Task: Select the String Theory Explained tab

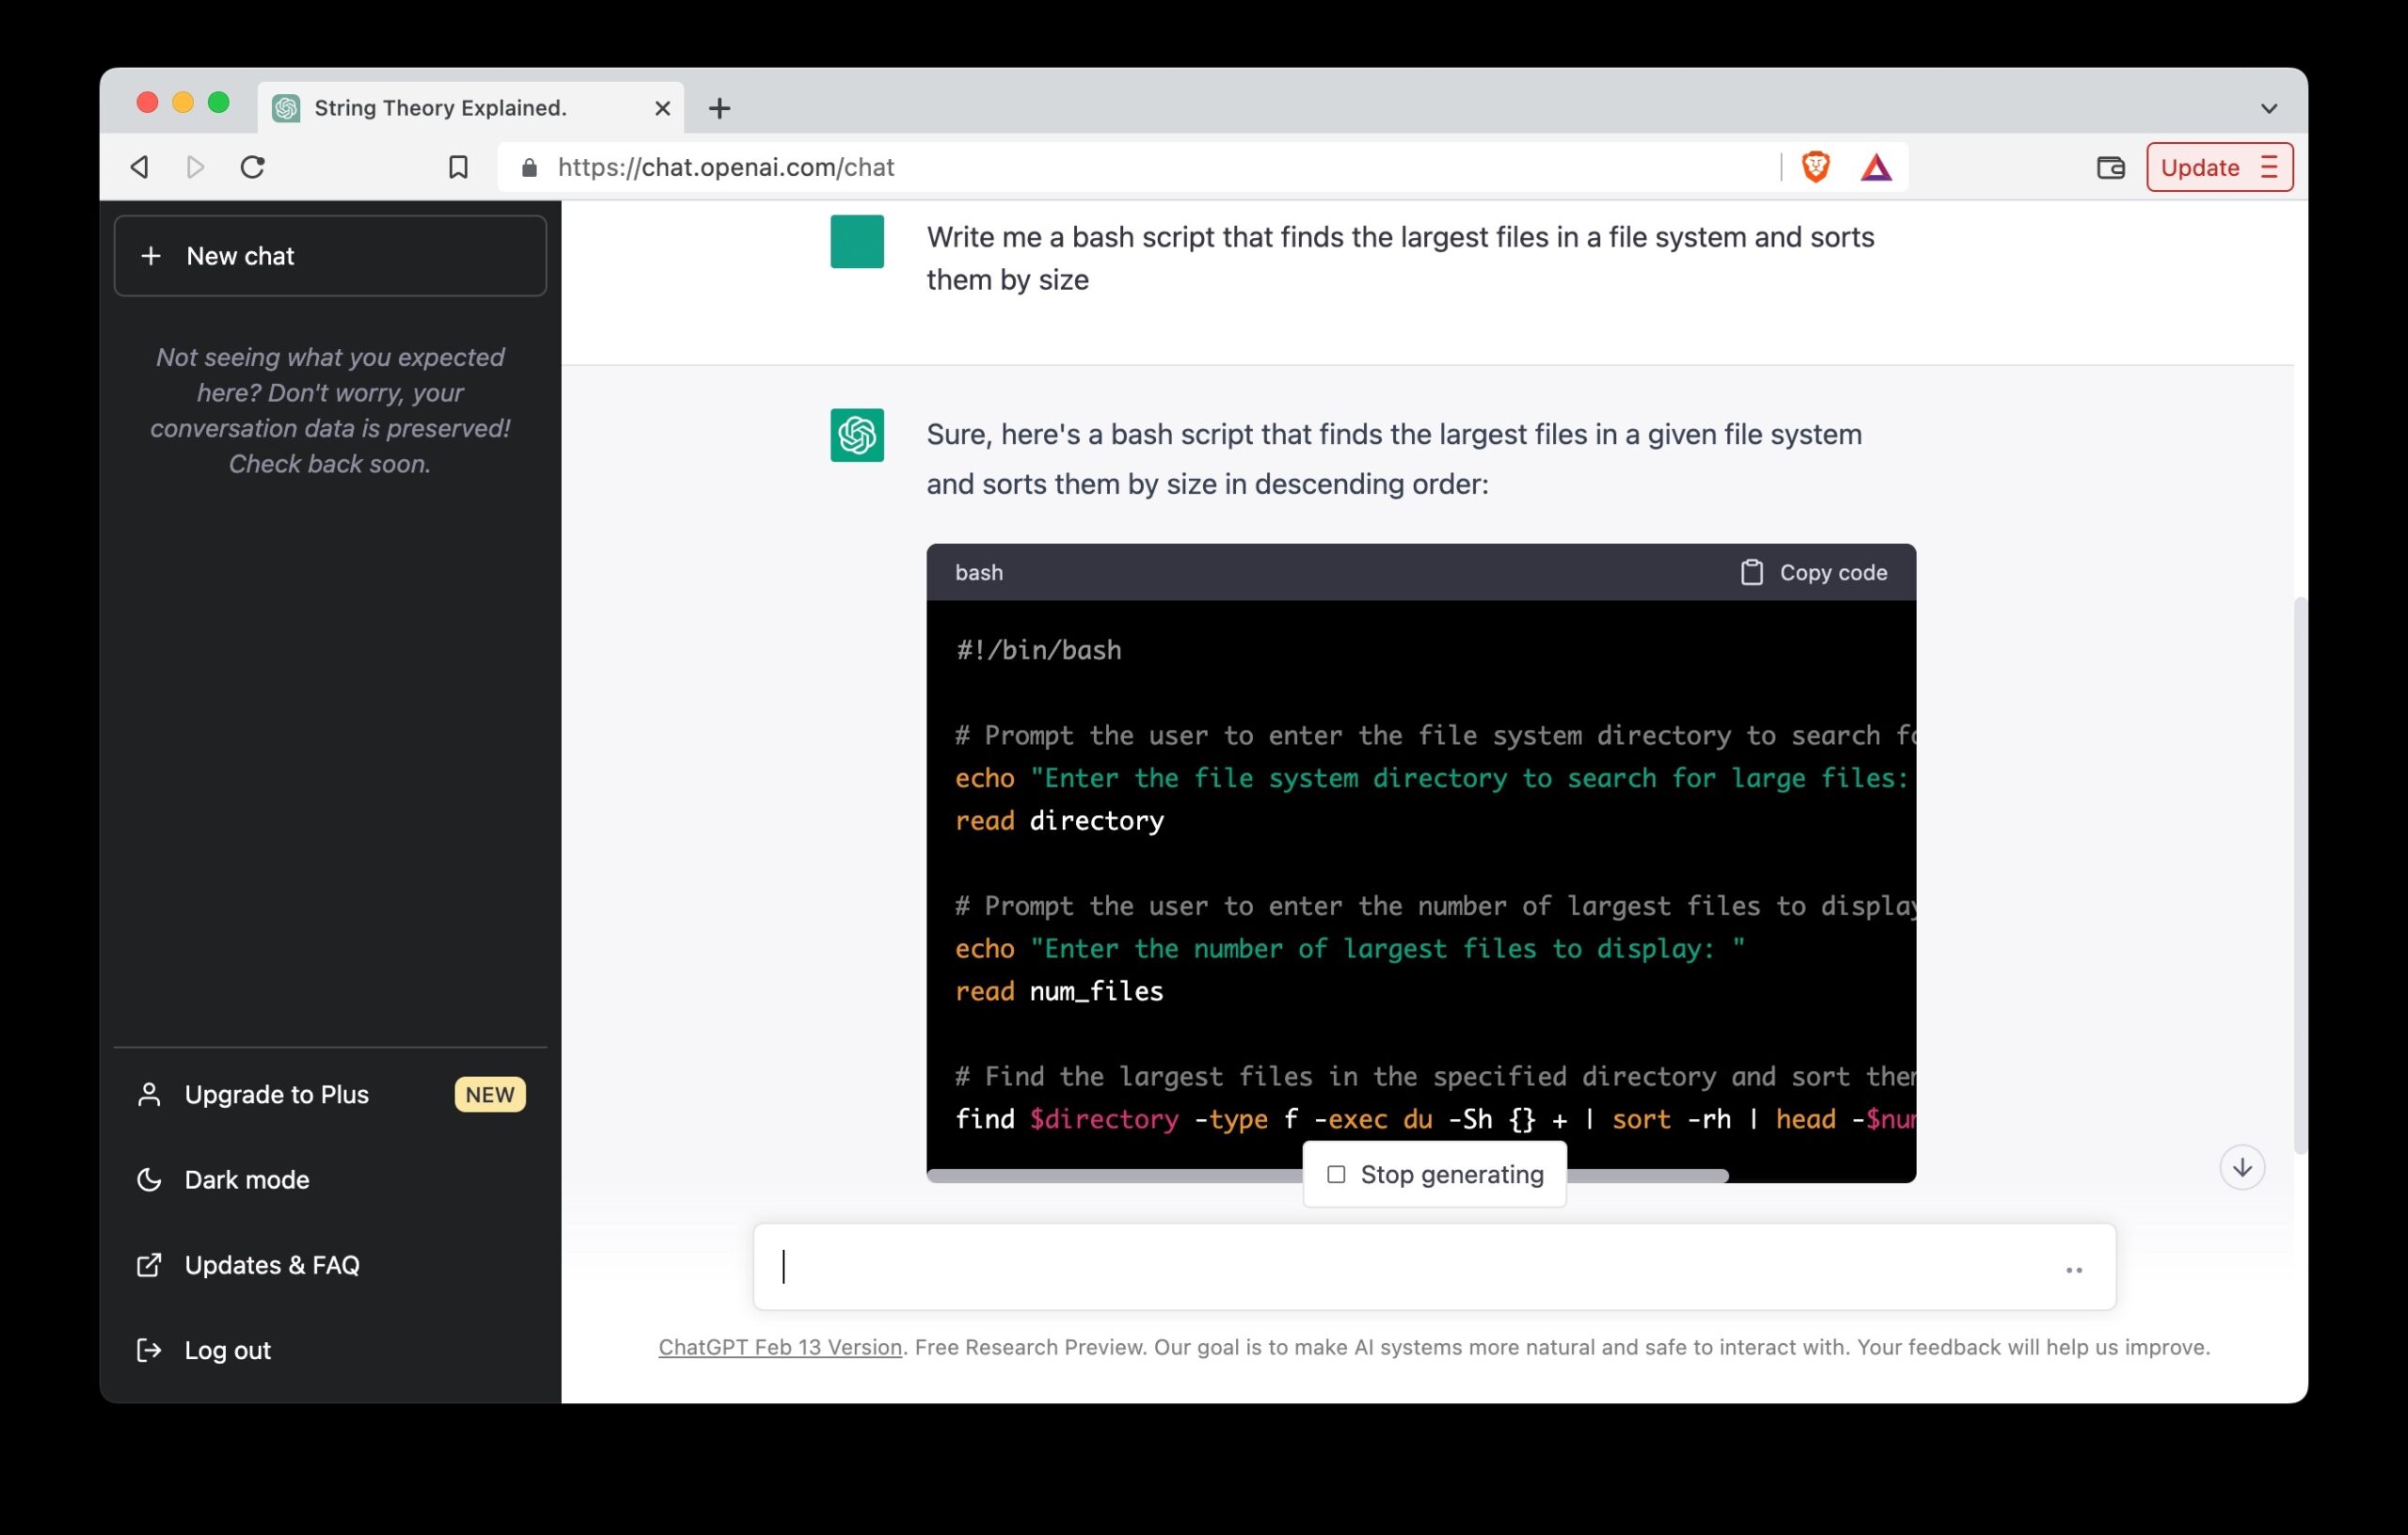Action: 440,108
